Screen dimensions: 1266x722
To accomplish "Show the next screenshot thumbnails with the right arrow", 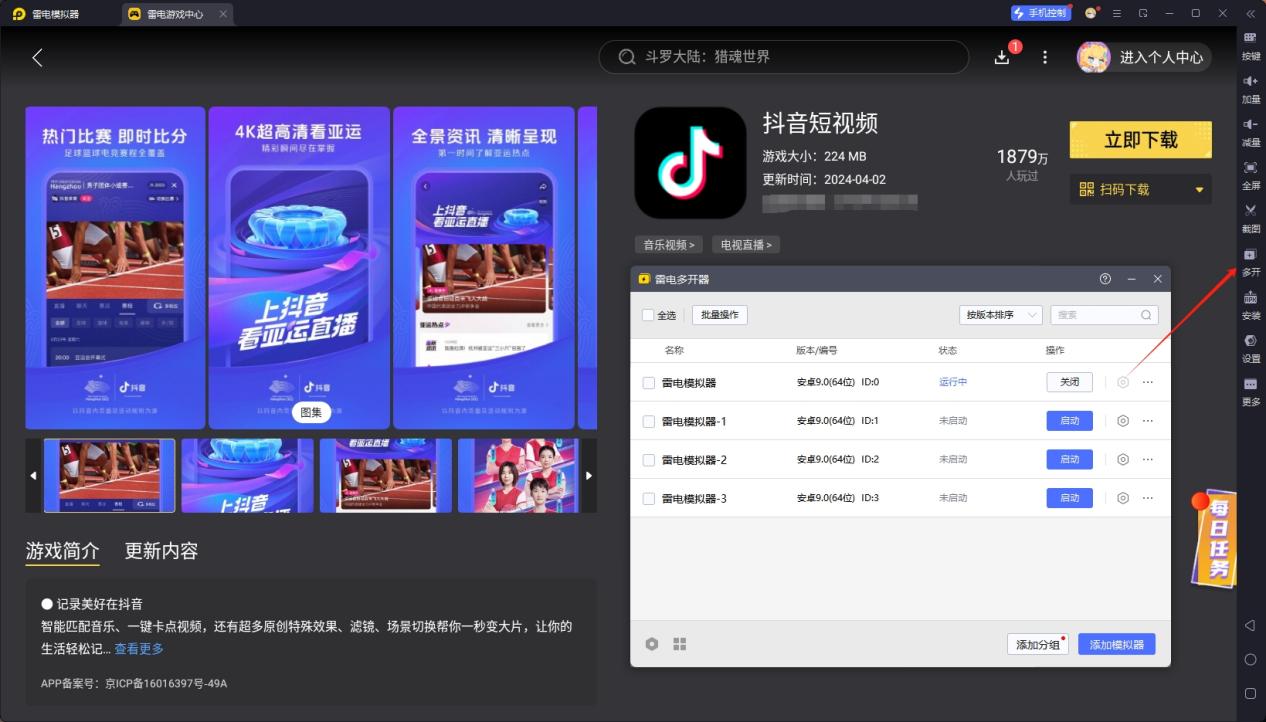I will tap(588, 476).
